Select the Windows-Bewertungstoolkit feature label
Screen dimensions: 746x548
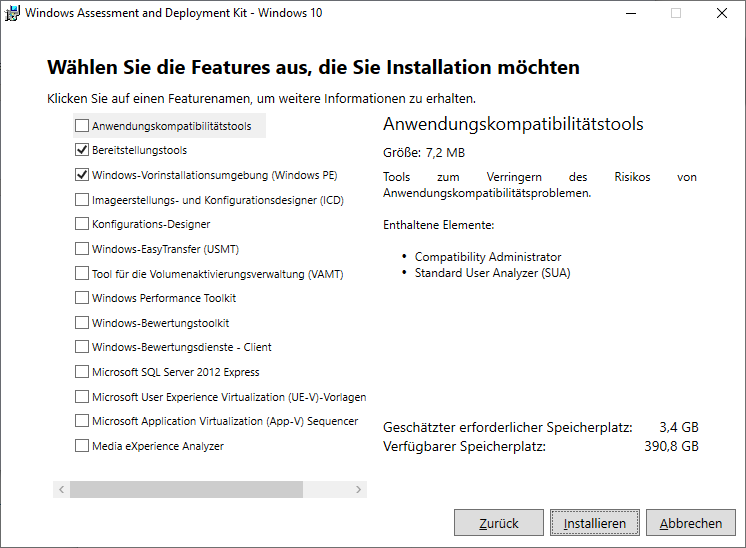160,323
